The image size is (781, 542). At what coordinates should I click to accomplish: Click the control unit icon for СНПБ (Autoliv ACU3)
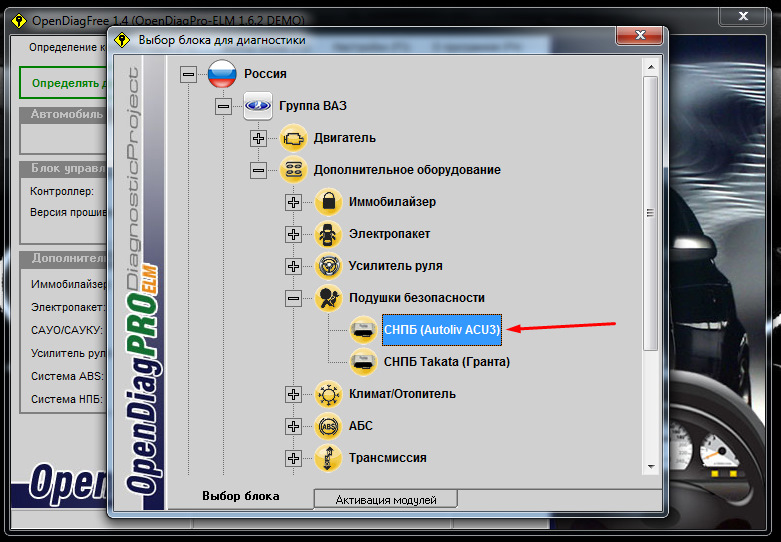363,330
